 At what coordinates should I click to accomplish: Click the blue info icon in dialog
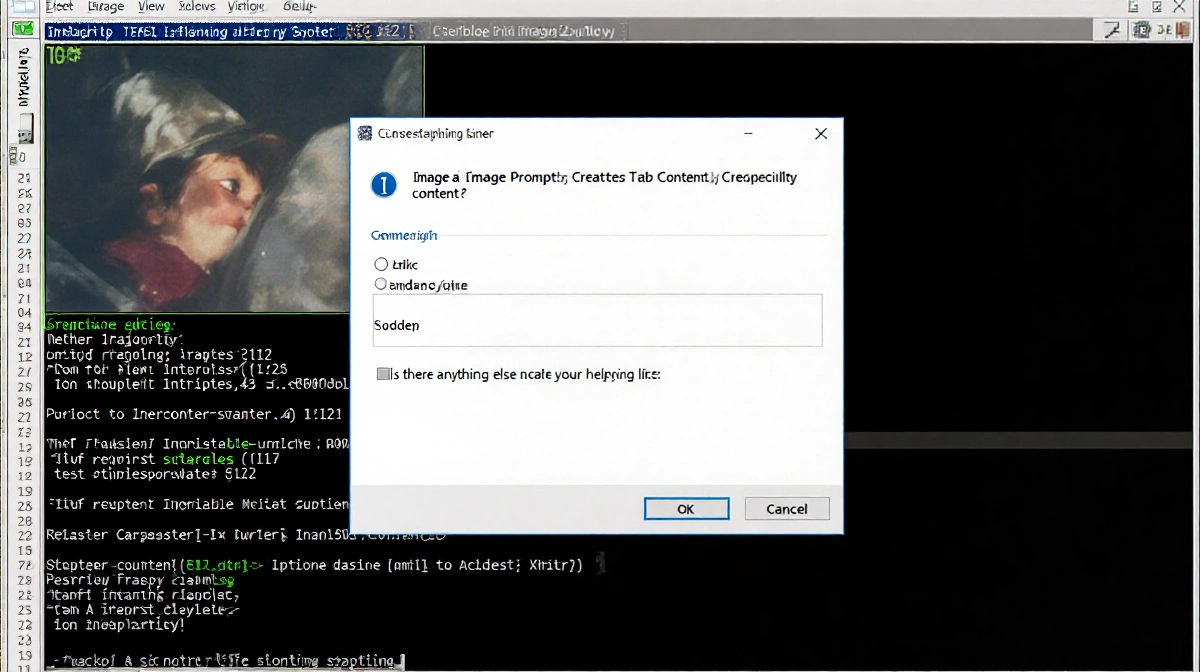pos(384,185)
